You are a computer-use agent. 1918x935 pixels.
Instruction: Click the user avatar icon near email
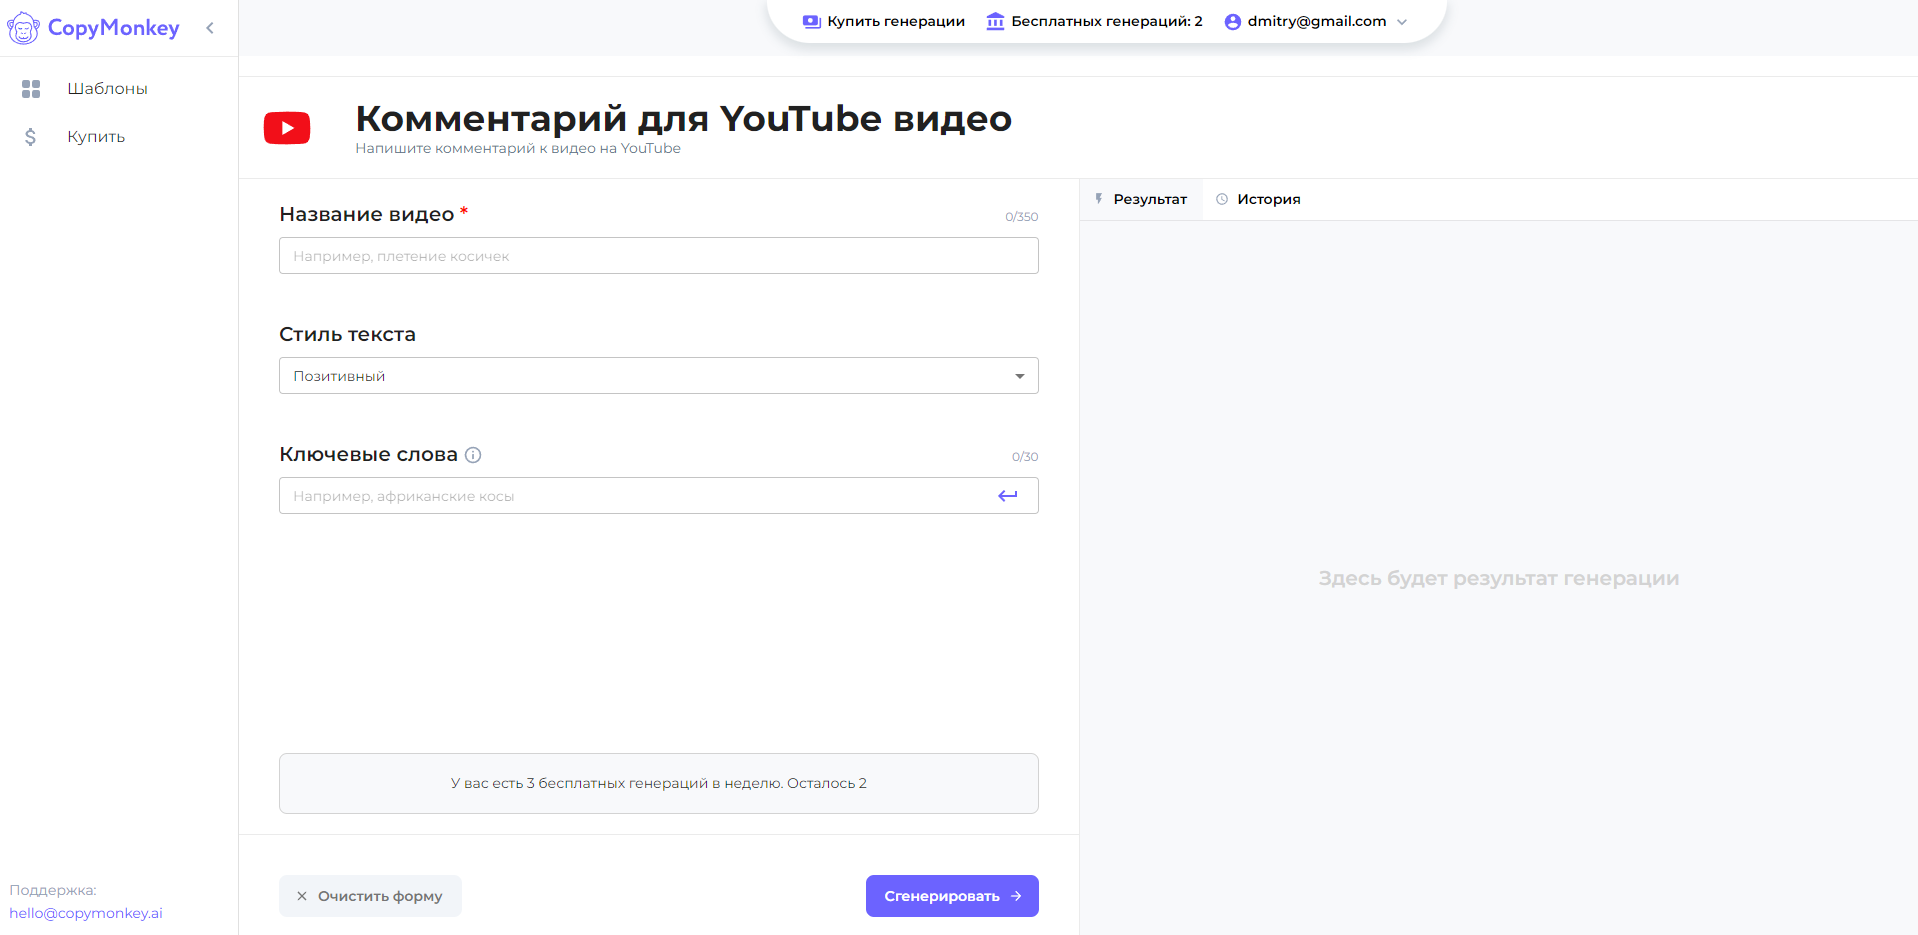coord(1232,22)
